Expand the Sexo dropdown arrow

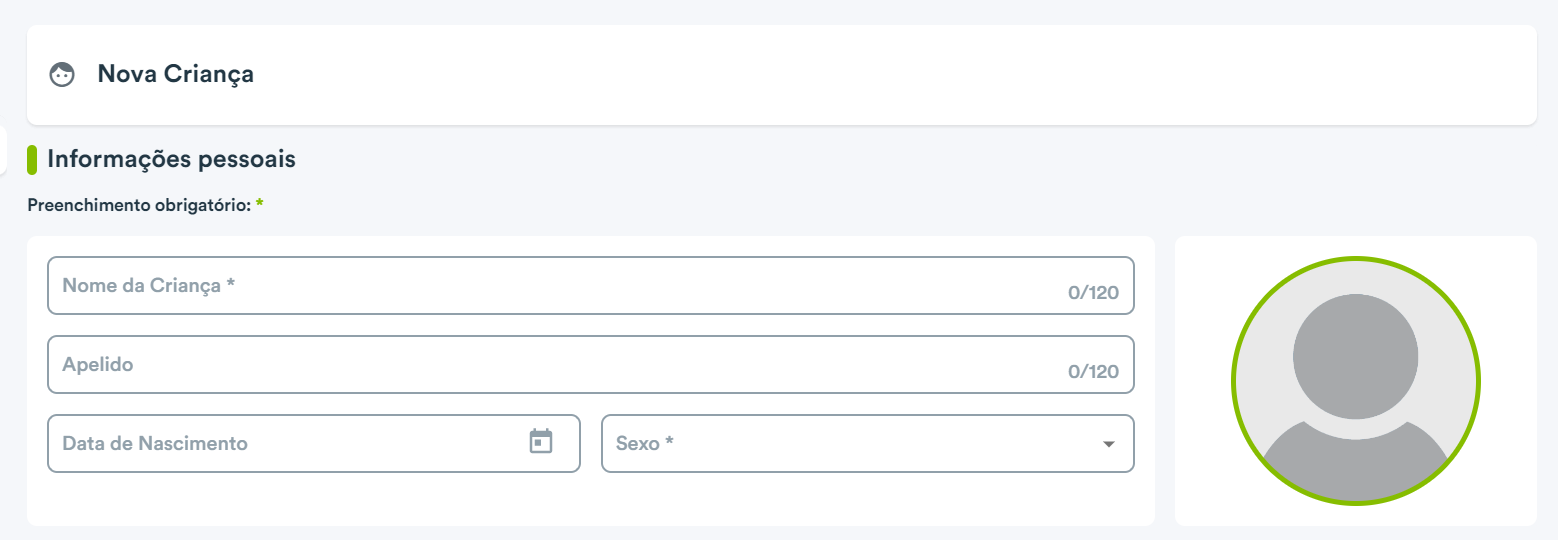1108,444
